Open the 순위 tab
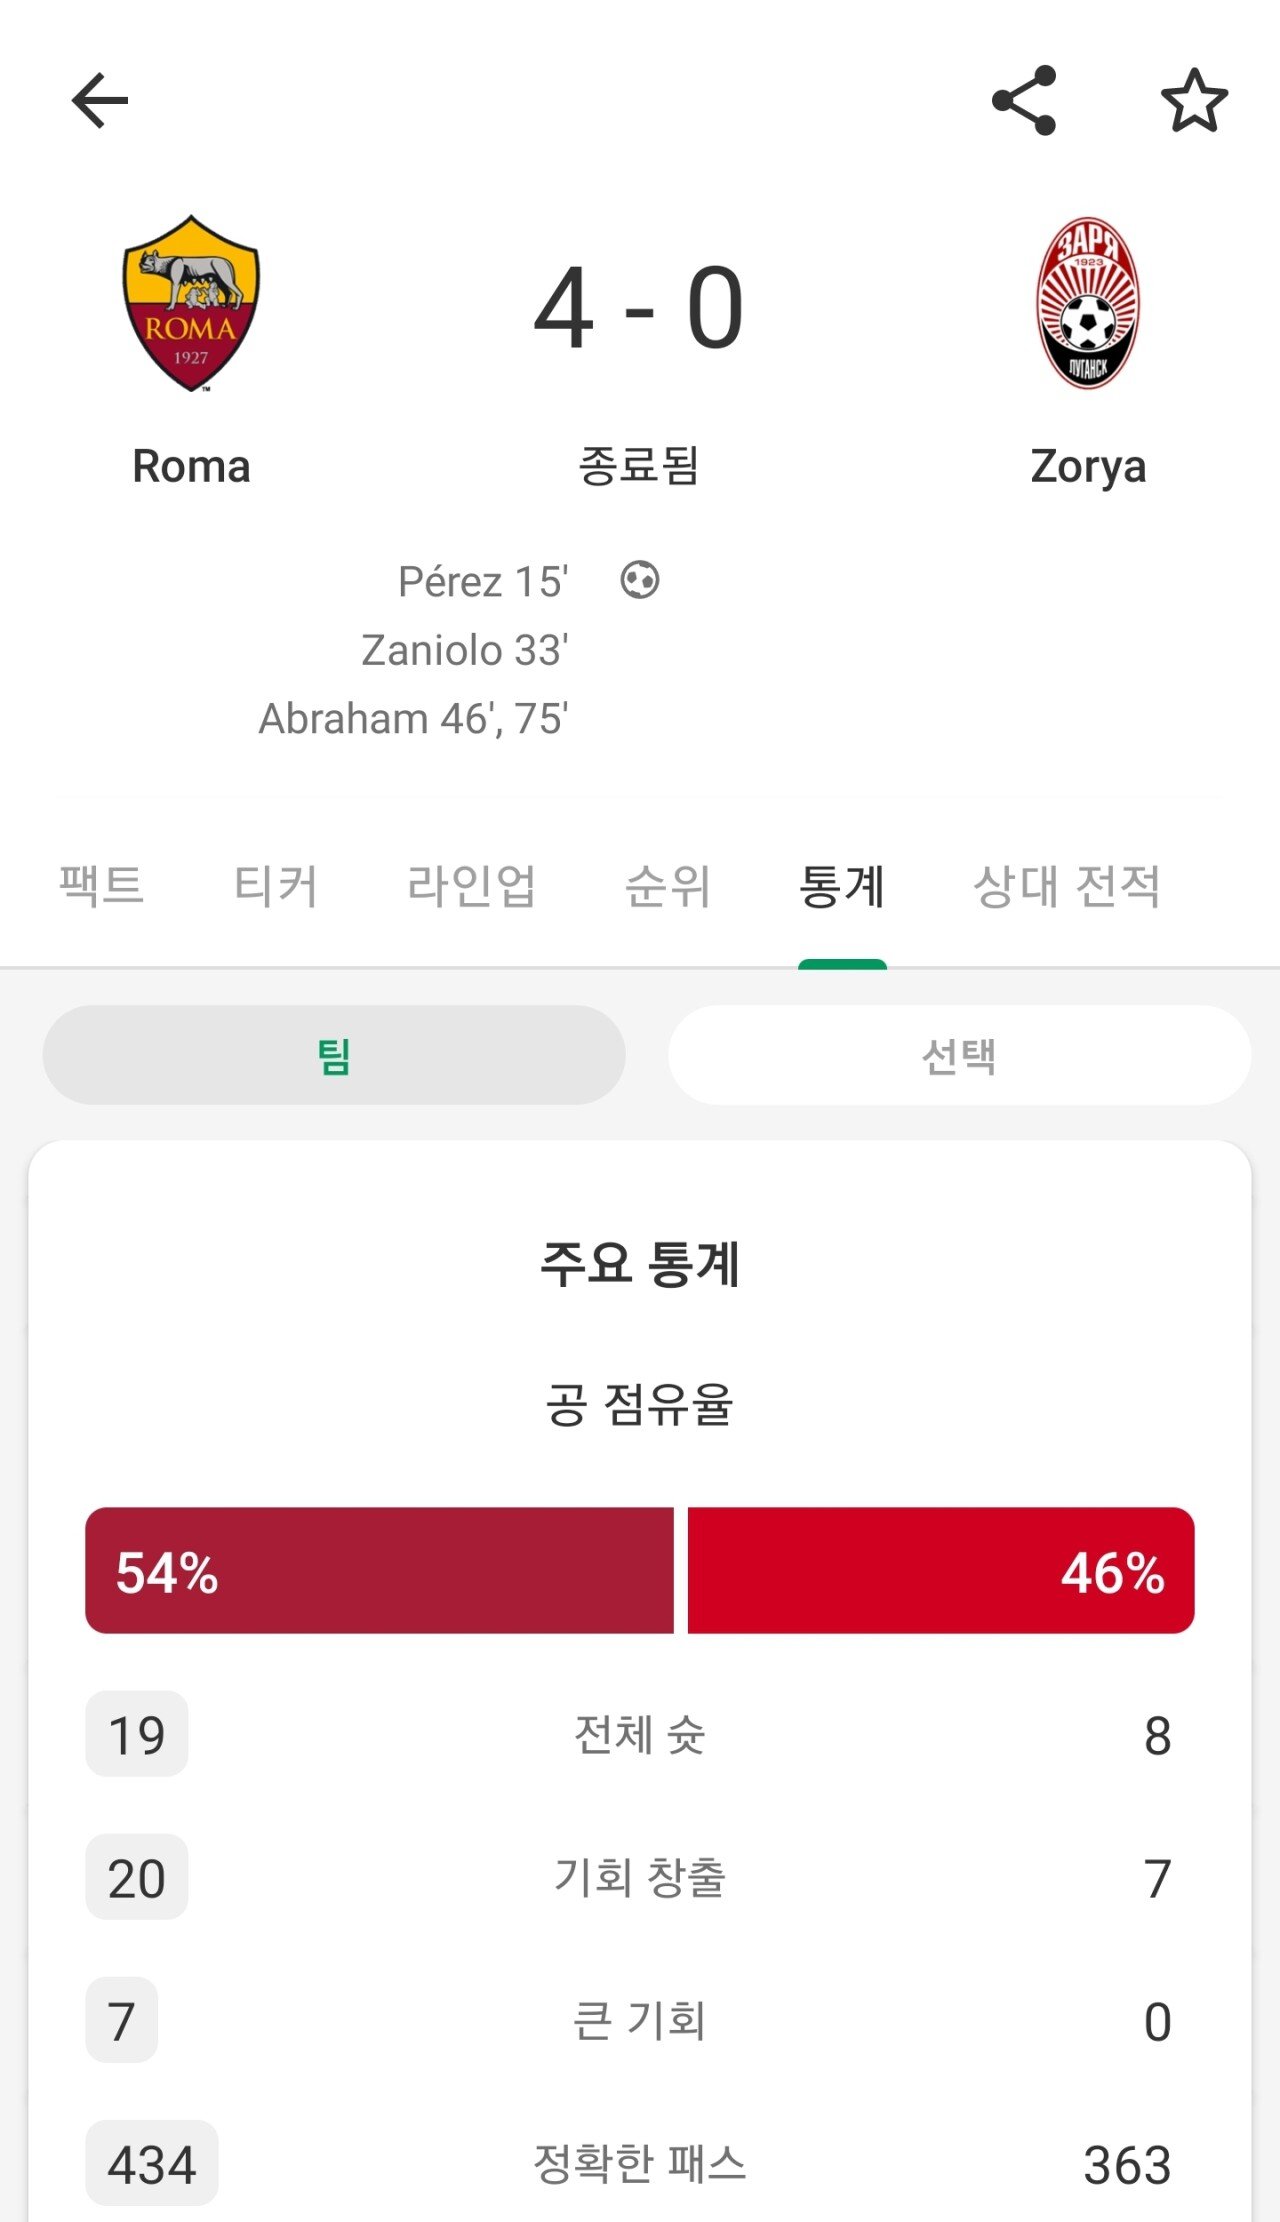Image resolution: width=1280 pixels, height=2222 pixels. [x=667, y=885]
